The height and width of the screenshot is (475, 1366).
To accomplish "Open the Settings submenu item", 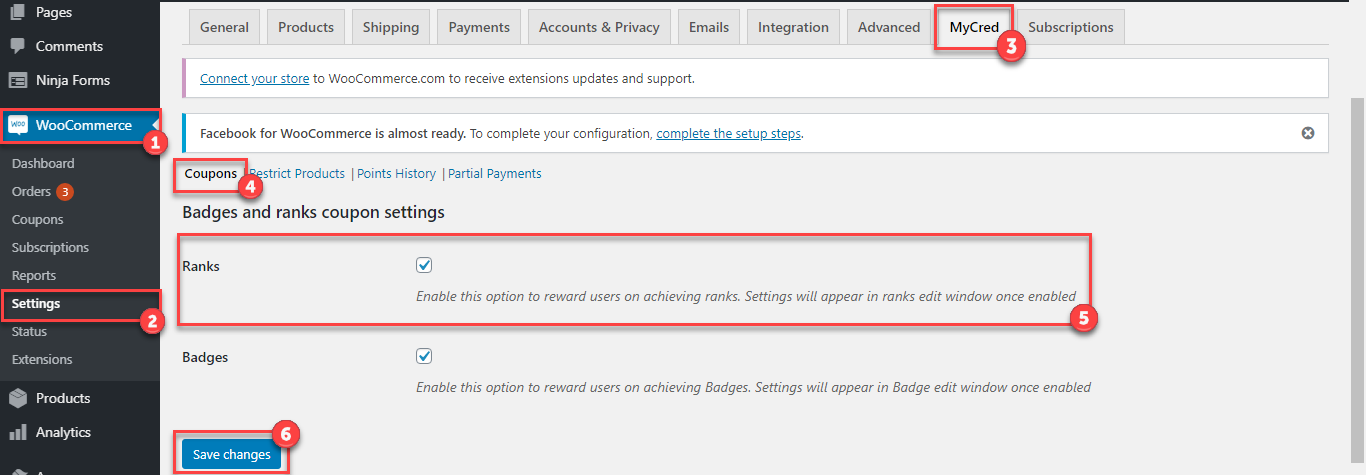I will click(36, 303).
